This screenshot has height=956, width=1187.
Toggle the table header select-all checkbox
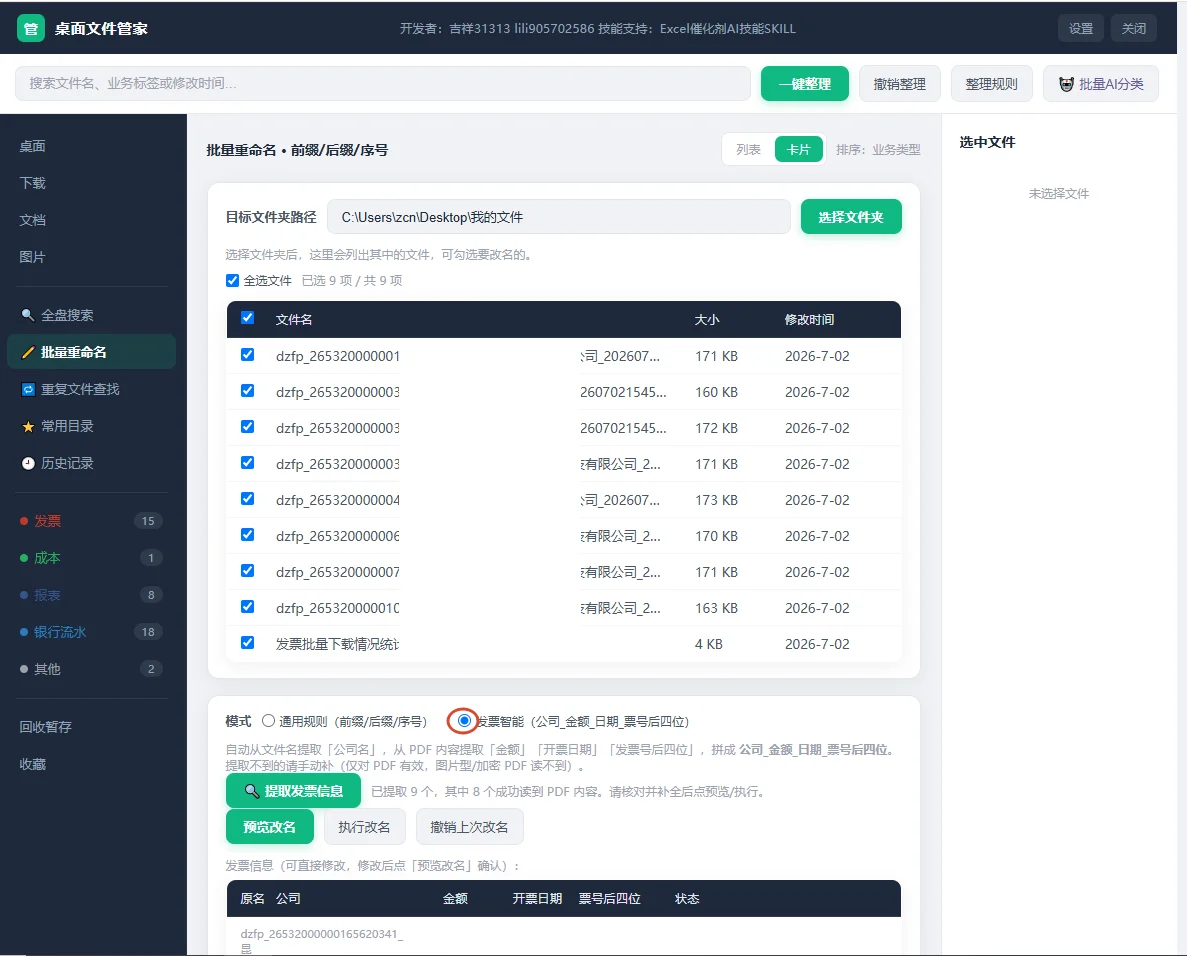pos(248,318)
